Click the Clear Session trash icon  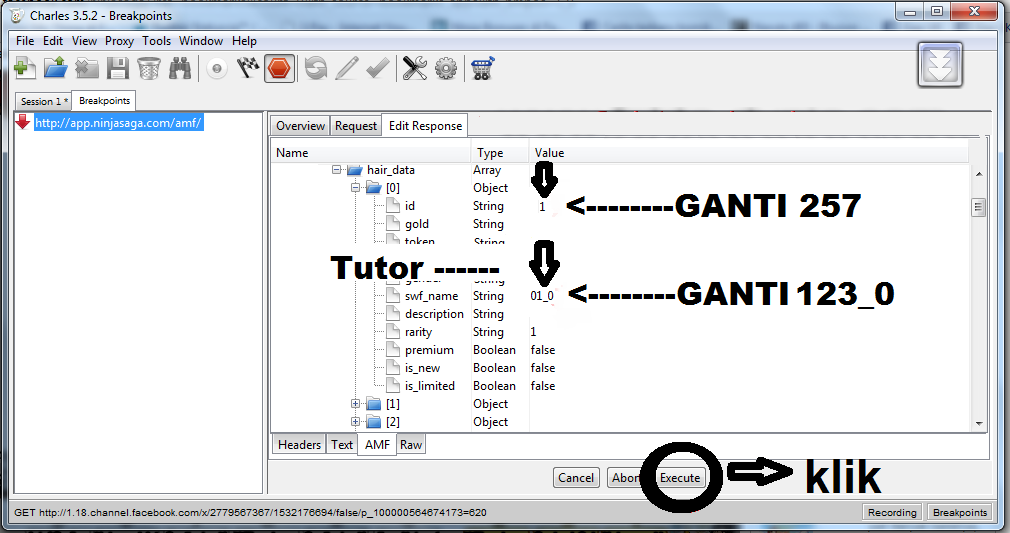pos(149,68)
